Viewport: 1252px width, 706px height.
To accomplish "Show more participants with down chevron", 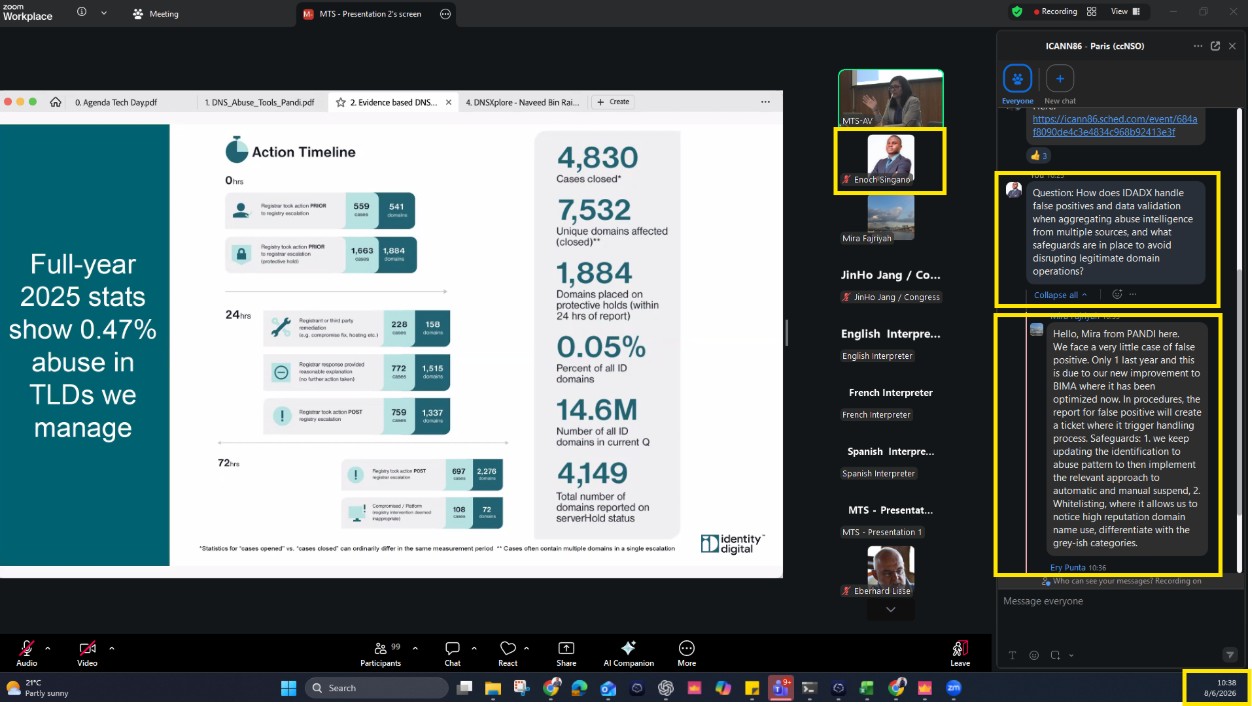I will [x=891, y=610].
